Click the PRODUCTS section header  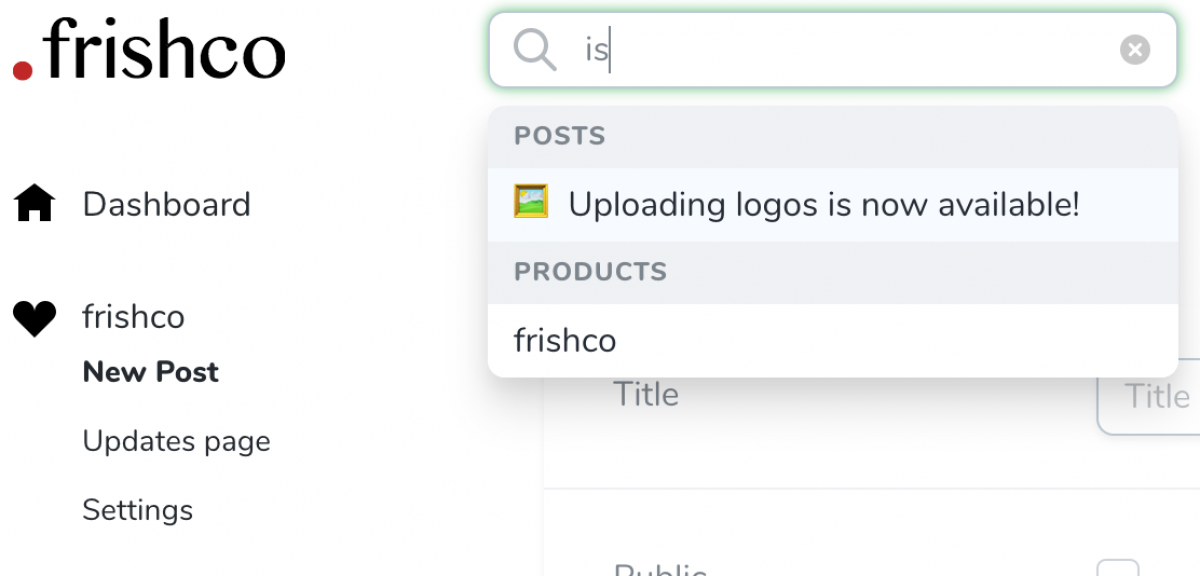[590, 272]
